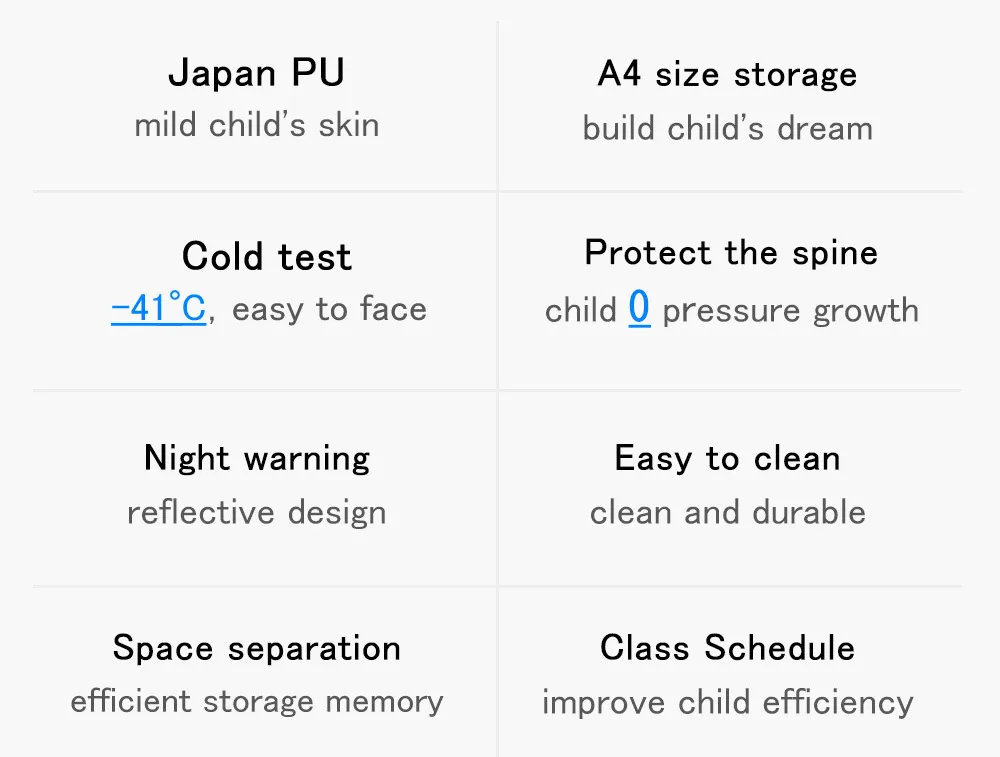
Task: Click the efficient storage memory text
Action: [x=257, y=702]
